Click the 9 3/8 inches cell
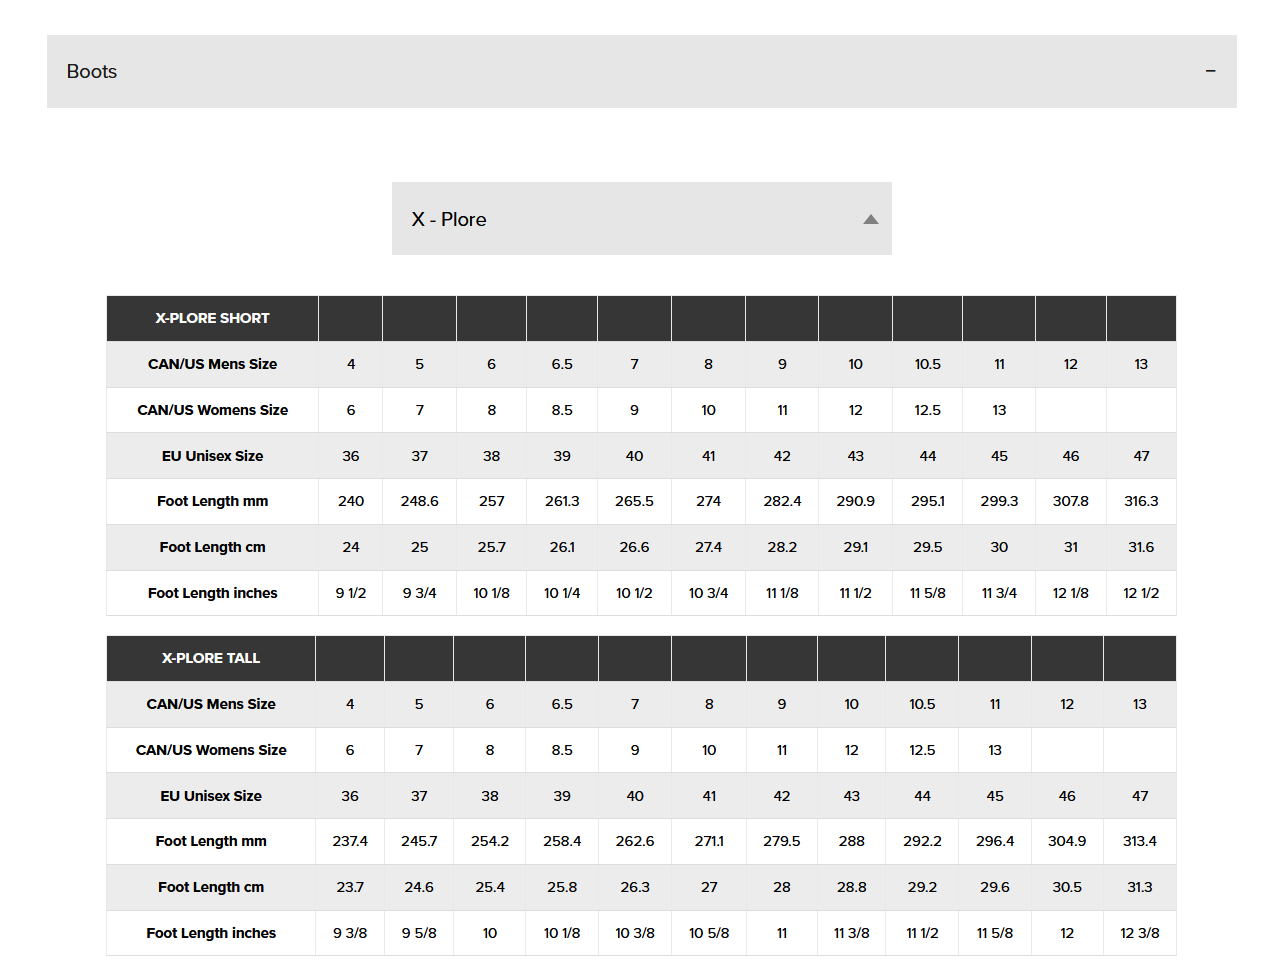The image size is (1288, 968). [350, 933]
